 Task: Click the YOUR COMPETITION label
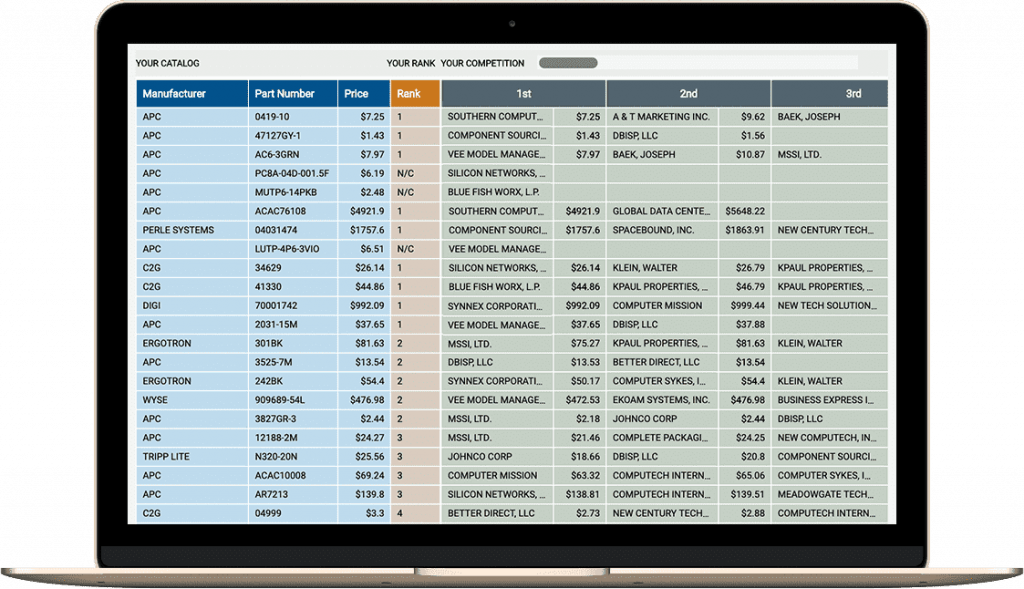[x=483, y=63]
